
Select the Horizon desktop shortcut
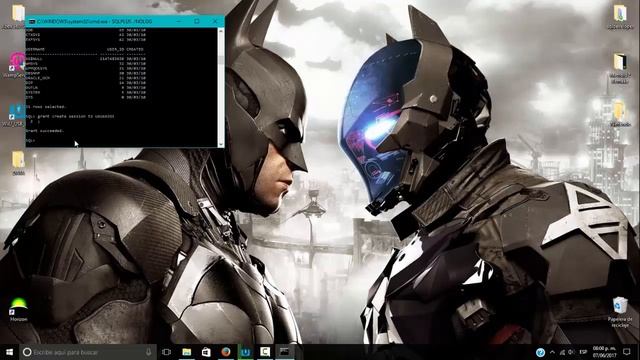pos(18,310)
